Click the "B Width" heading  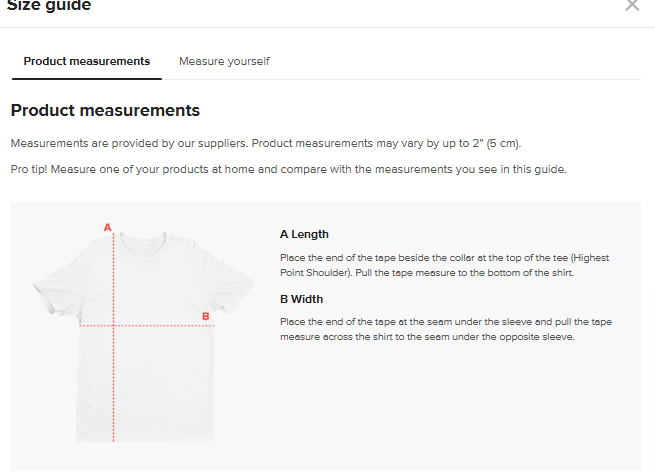tap(301, 299)
